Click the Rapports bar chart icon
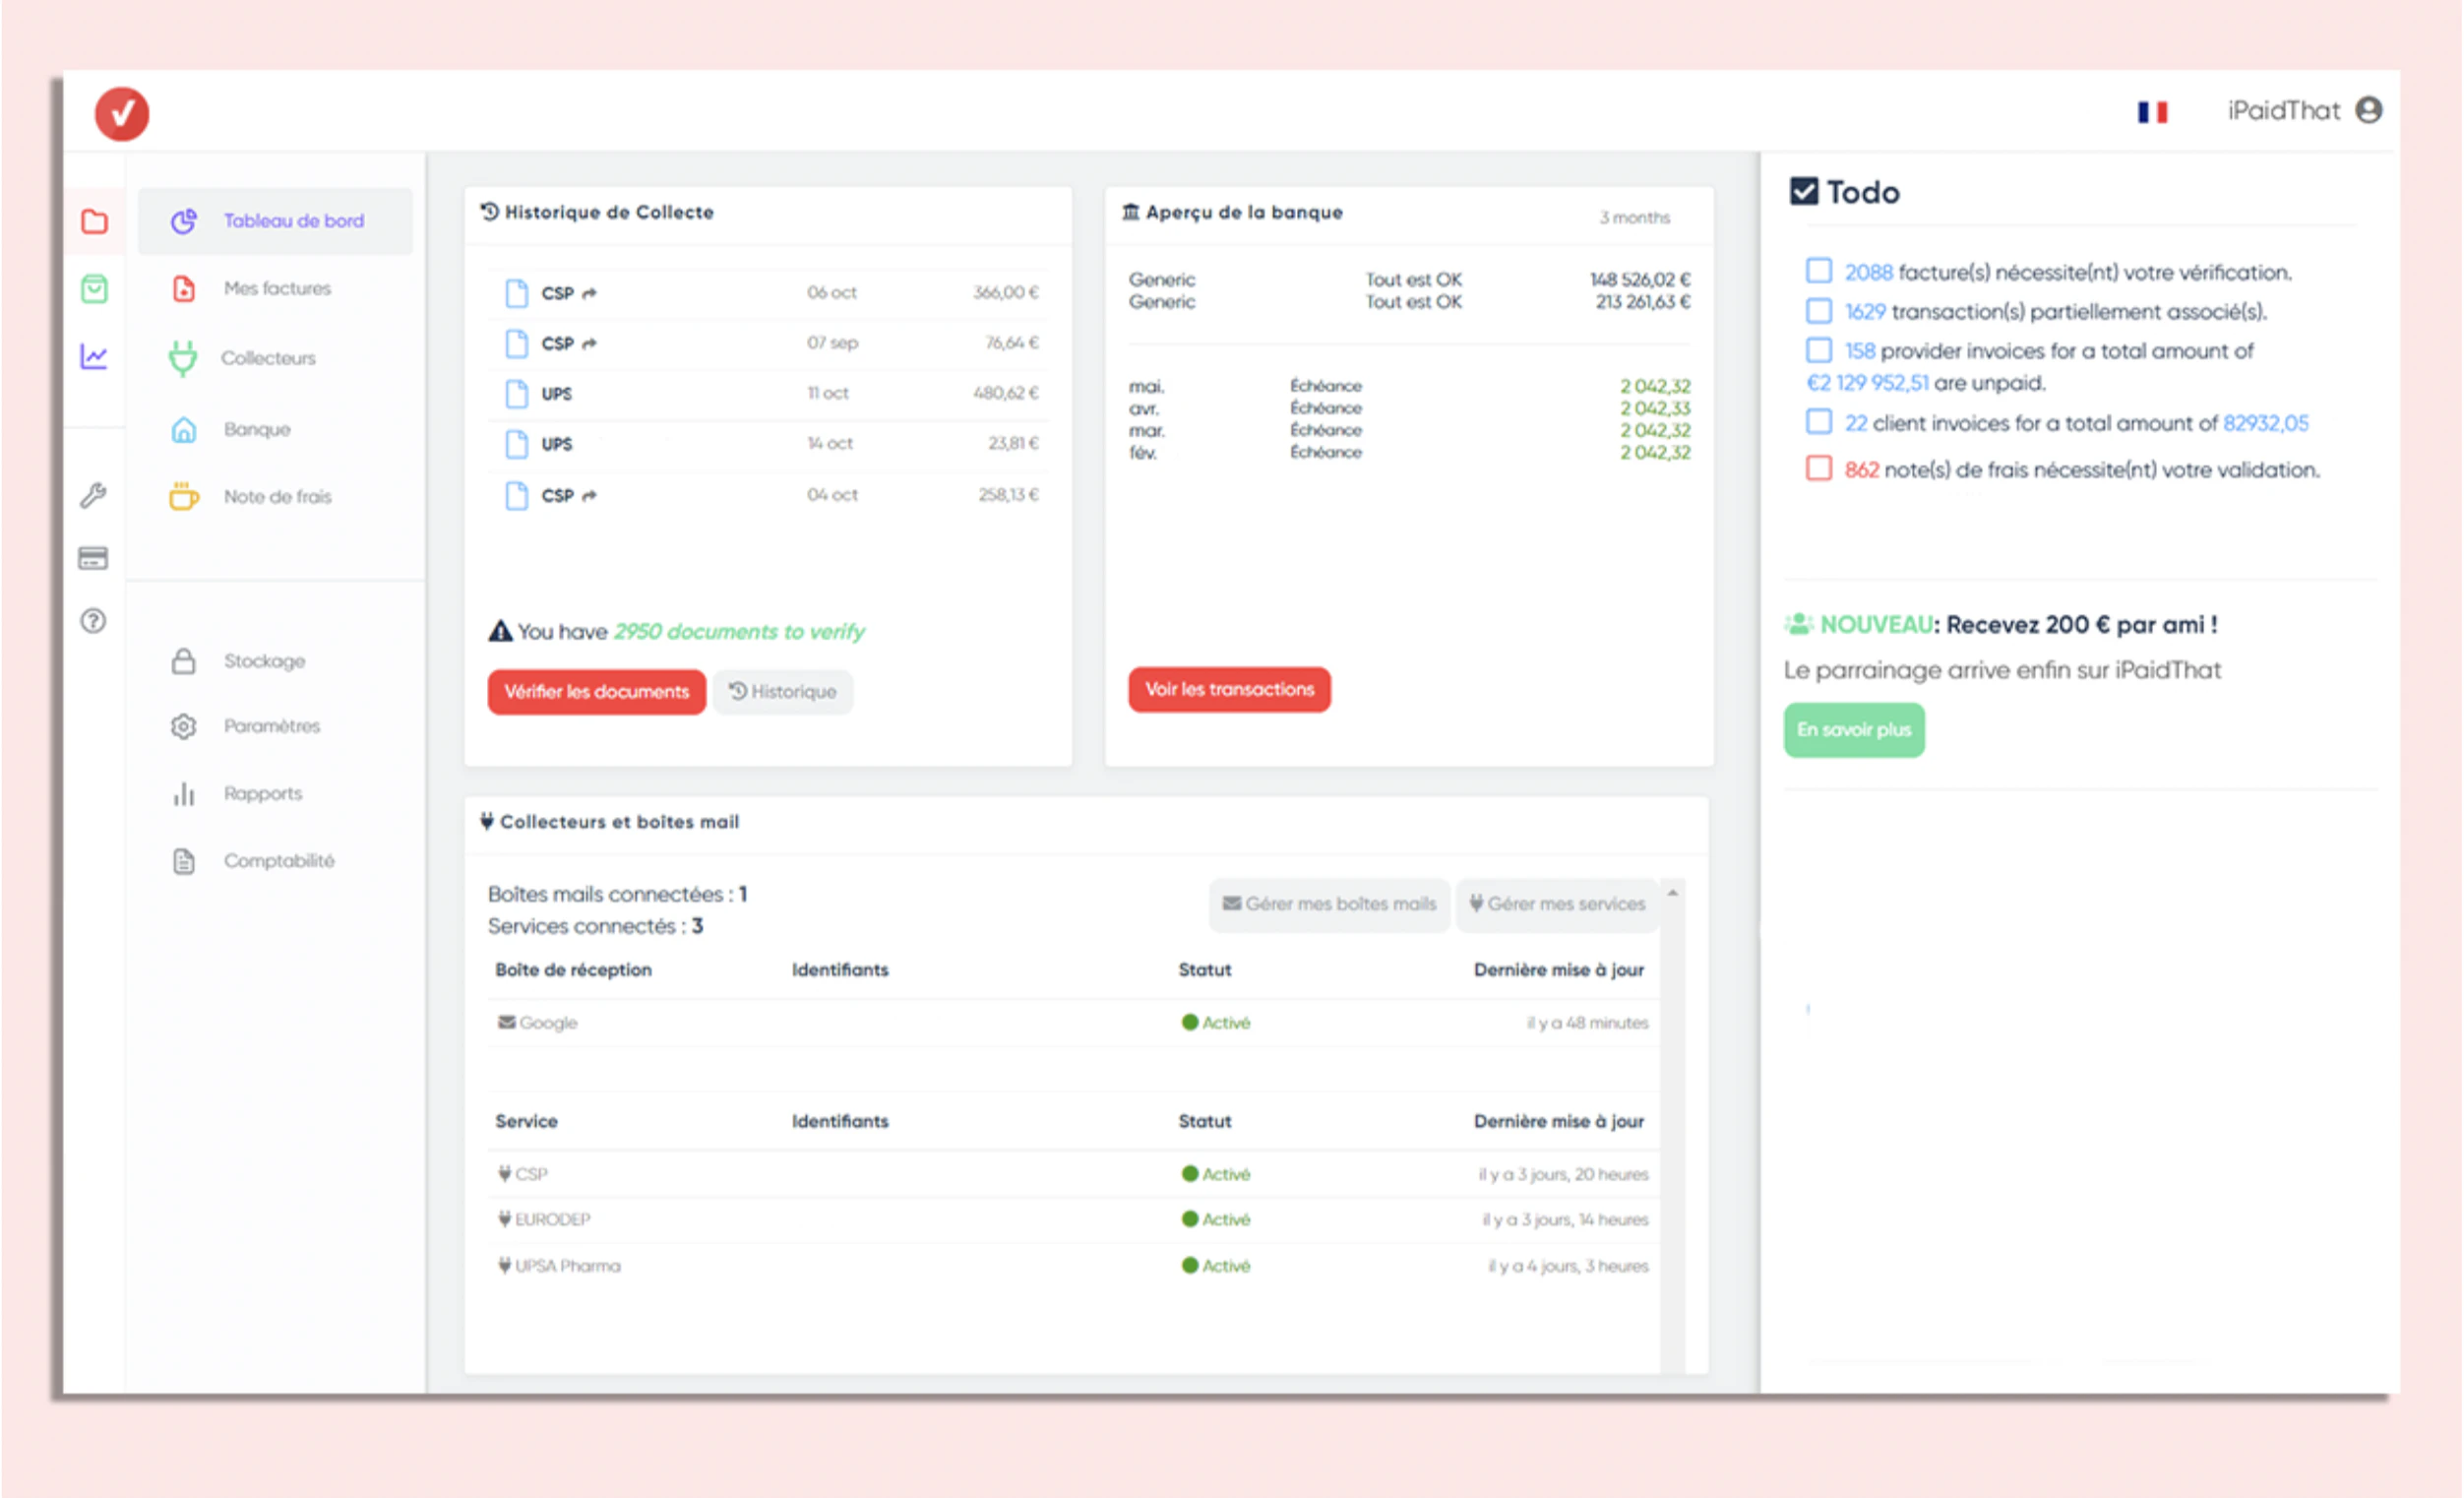The image size is (2464, 1498). 184,794
